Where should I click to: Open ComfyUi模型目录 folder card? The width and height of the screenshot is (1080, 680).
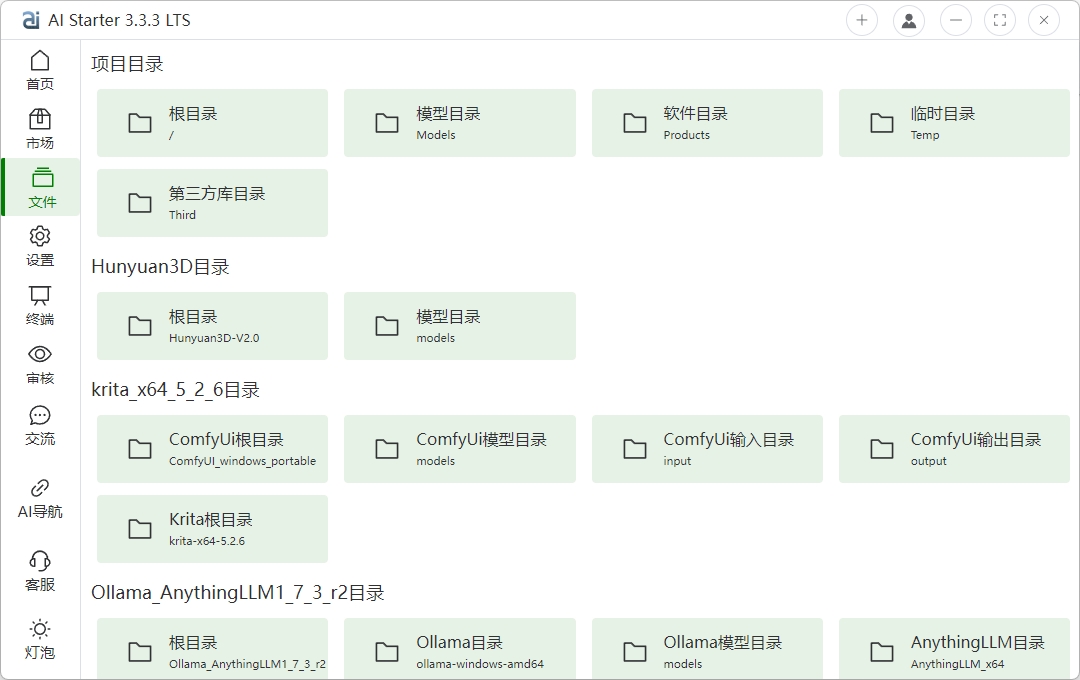click(459, 449)
